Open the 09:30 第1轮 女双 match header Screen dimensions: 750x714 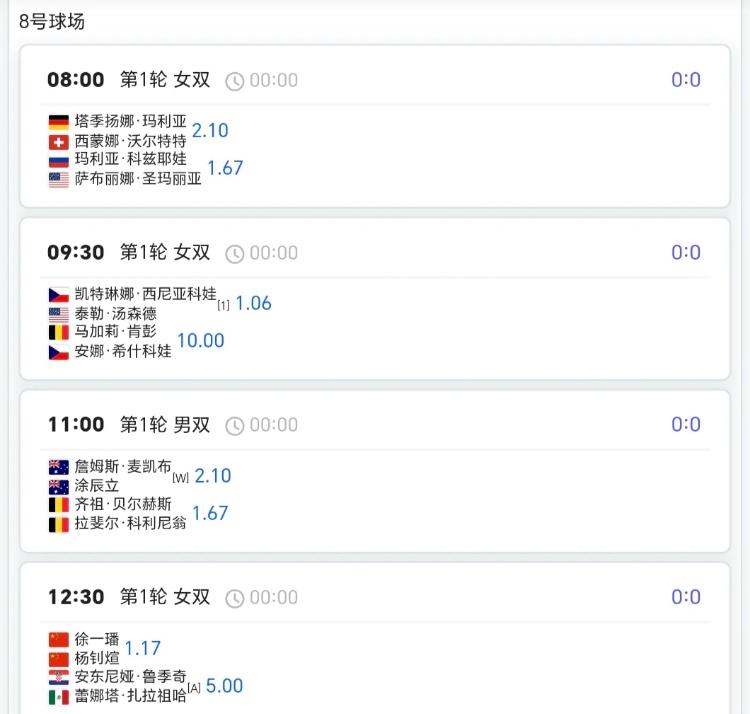click(x=129, y=253)
